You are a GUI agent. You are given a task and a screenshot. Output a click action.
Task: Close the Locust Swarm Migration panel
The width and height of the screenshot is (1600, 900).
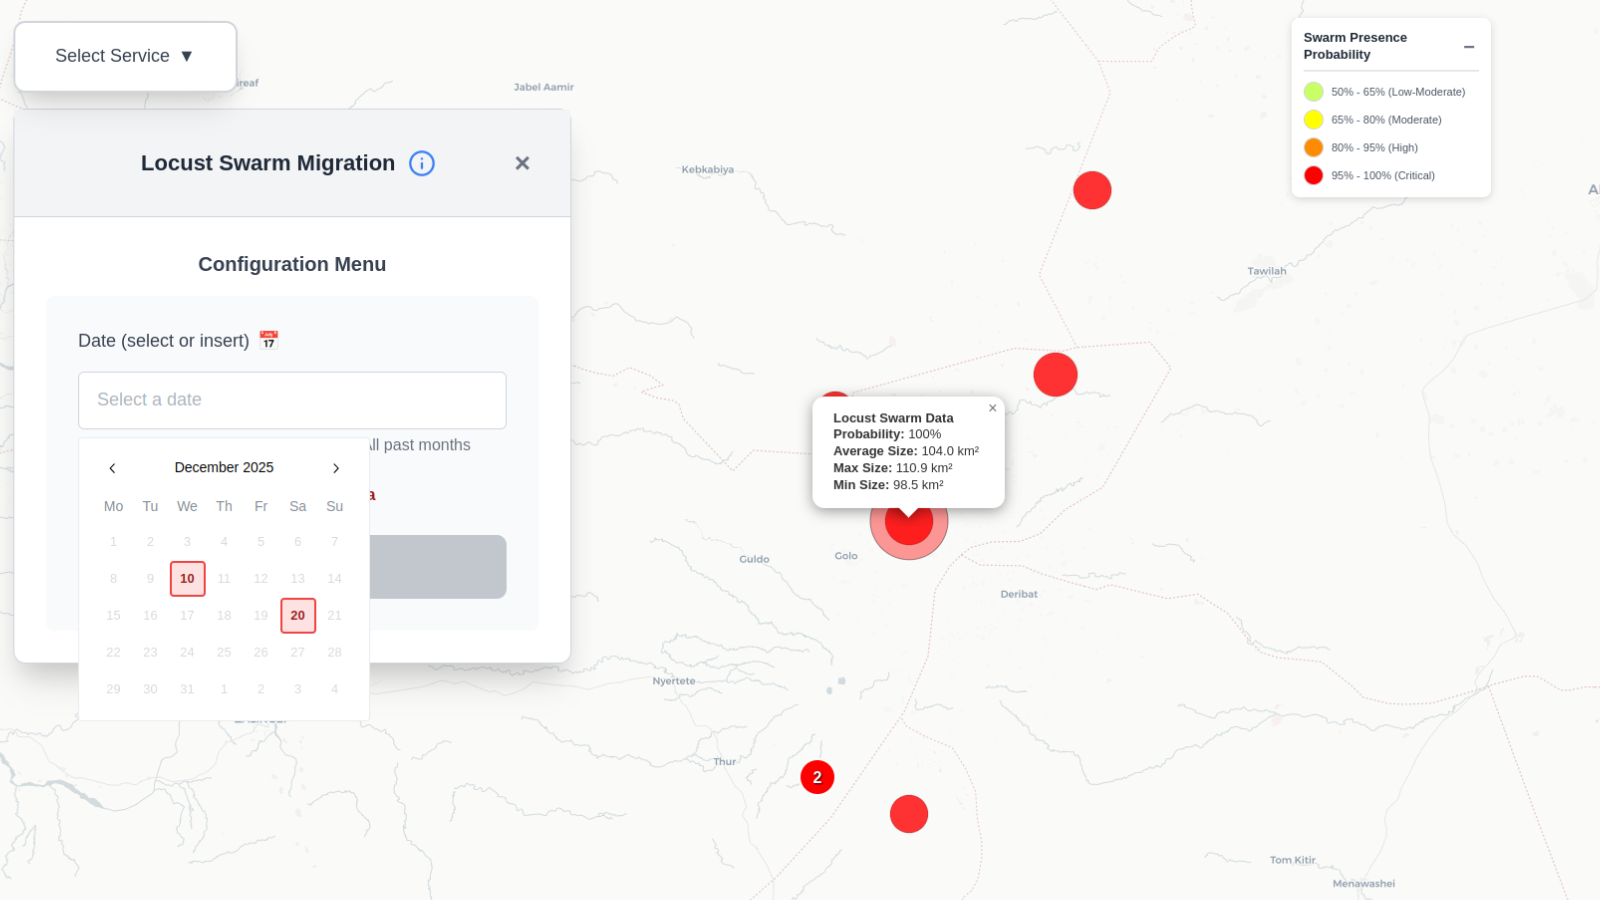point(522,163)
